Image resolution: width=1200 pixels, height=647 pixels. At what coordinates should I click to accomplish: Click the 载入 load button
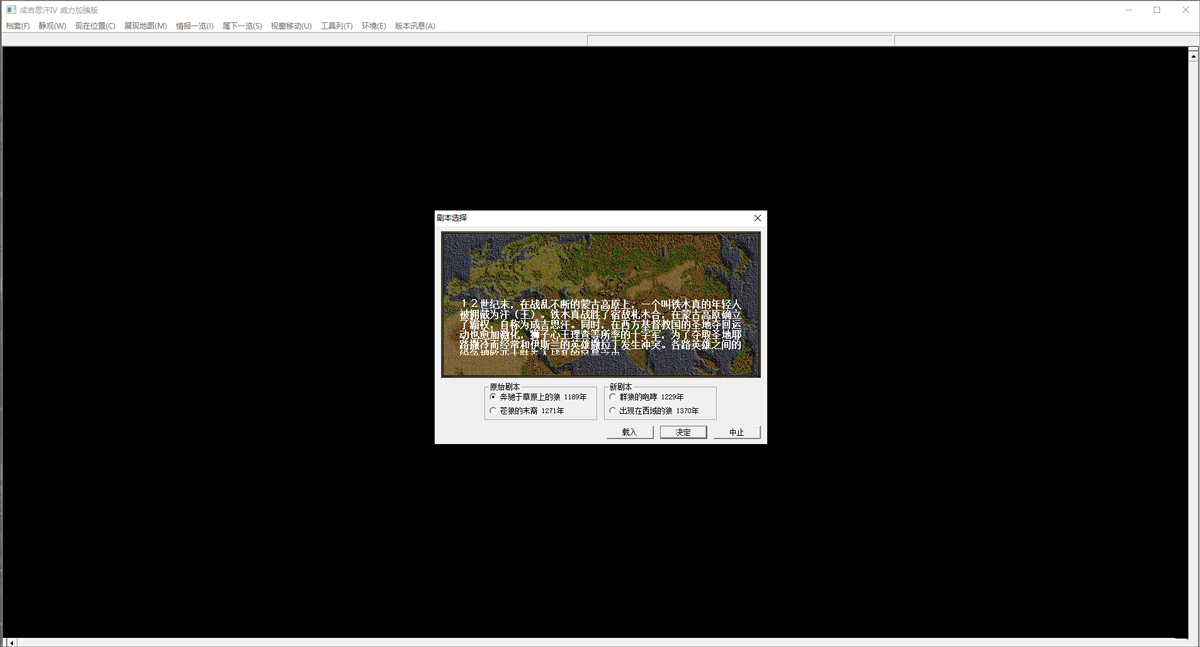tap(630, 432)
